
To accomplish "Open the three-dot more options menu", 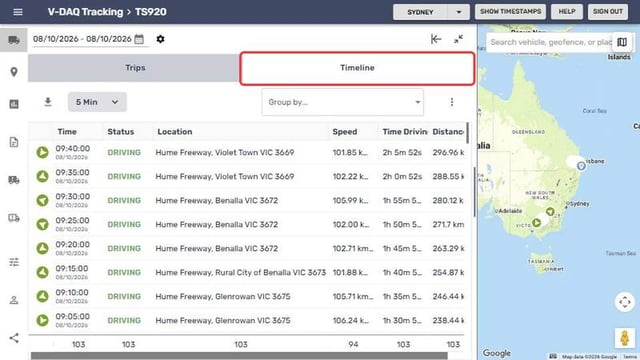I will pos(451,102).
